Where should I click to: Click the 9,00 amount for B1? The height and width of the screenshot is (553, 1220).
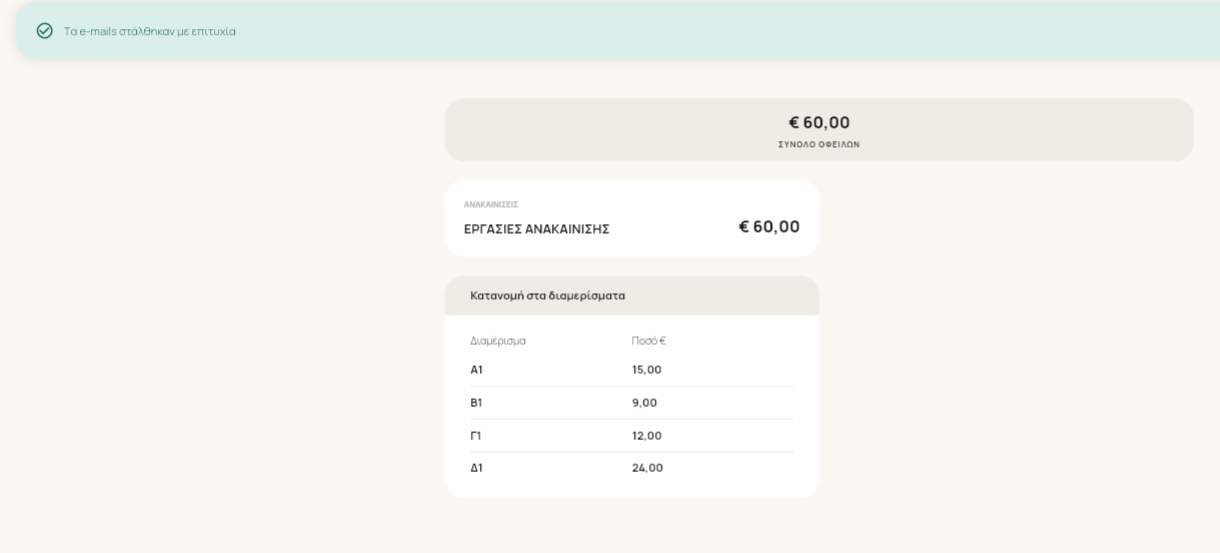click(x=645, y=403)
